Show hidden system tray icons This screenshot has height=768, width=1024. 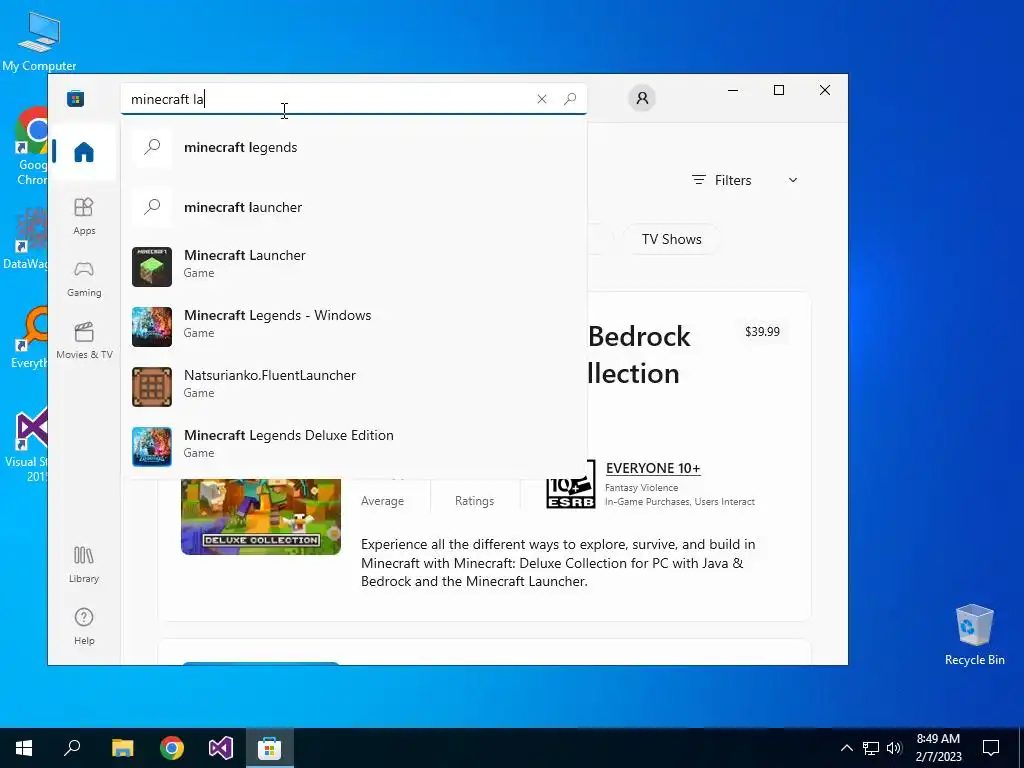(846, 748)
